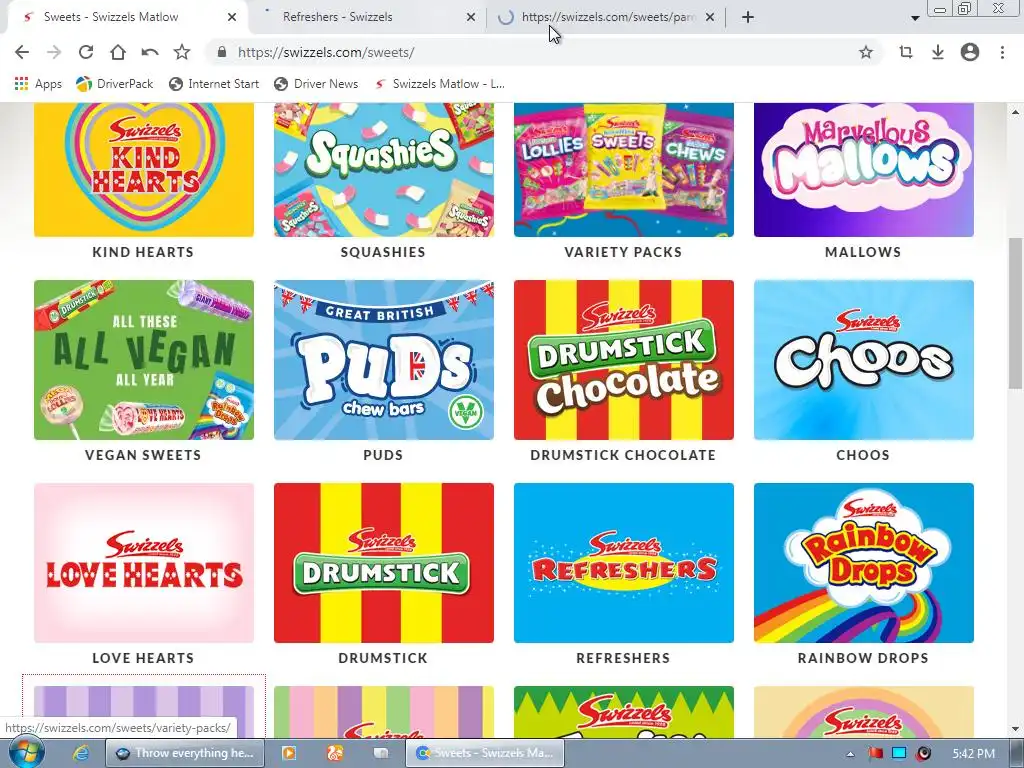Screen dimensions: 1024x768
Task: Open the Swizzels Matlow bookmark
Action: [x=439, y=84]
